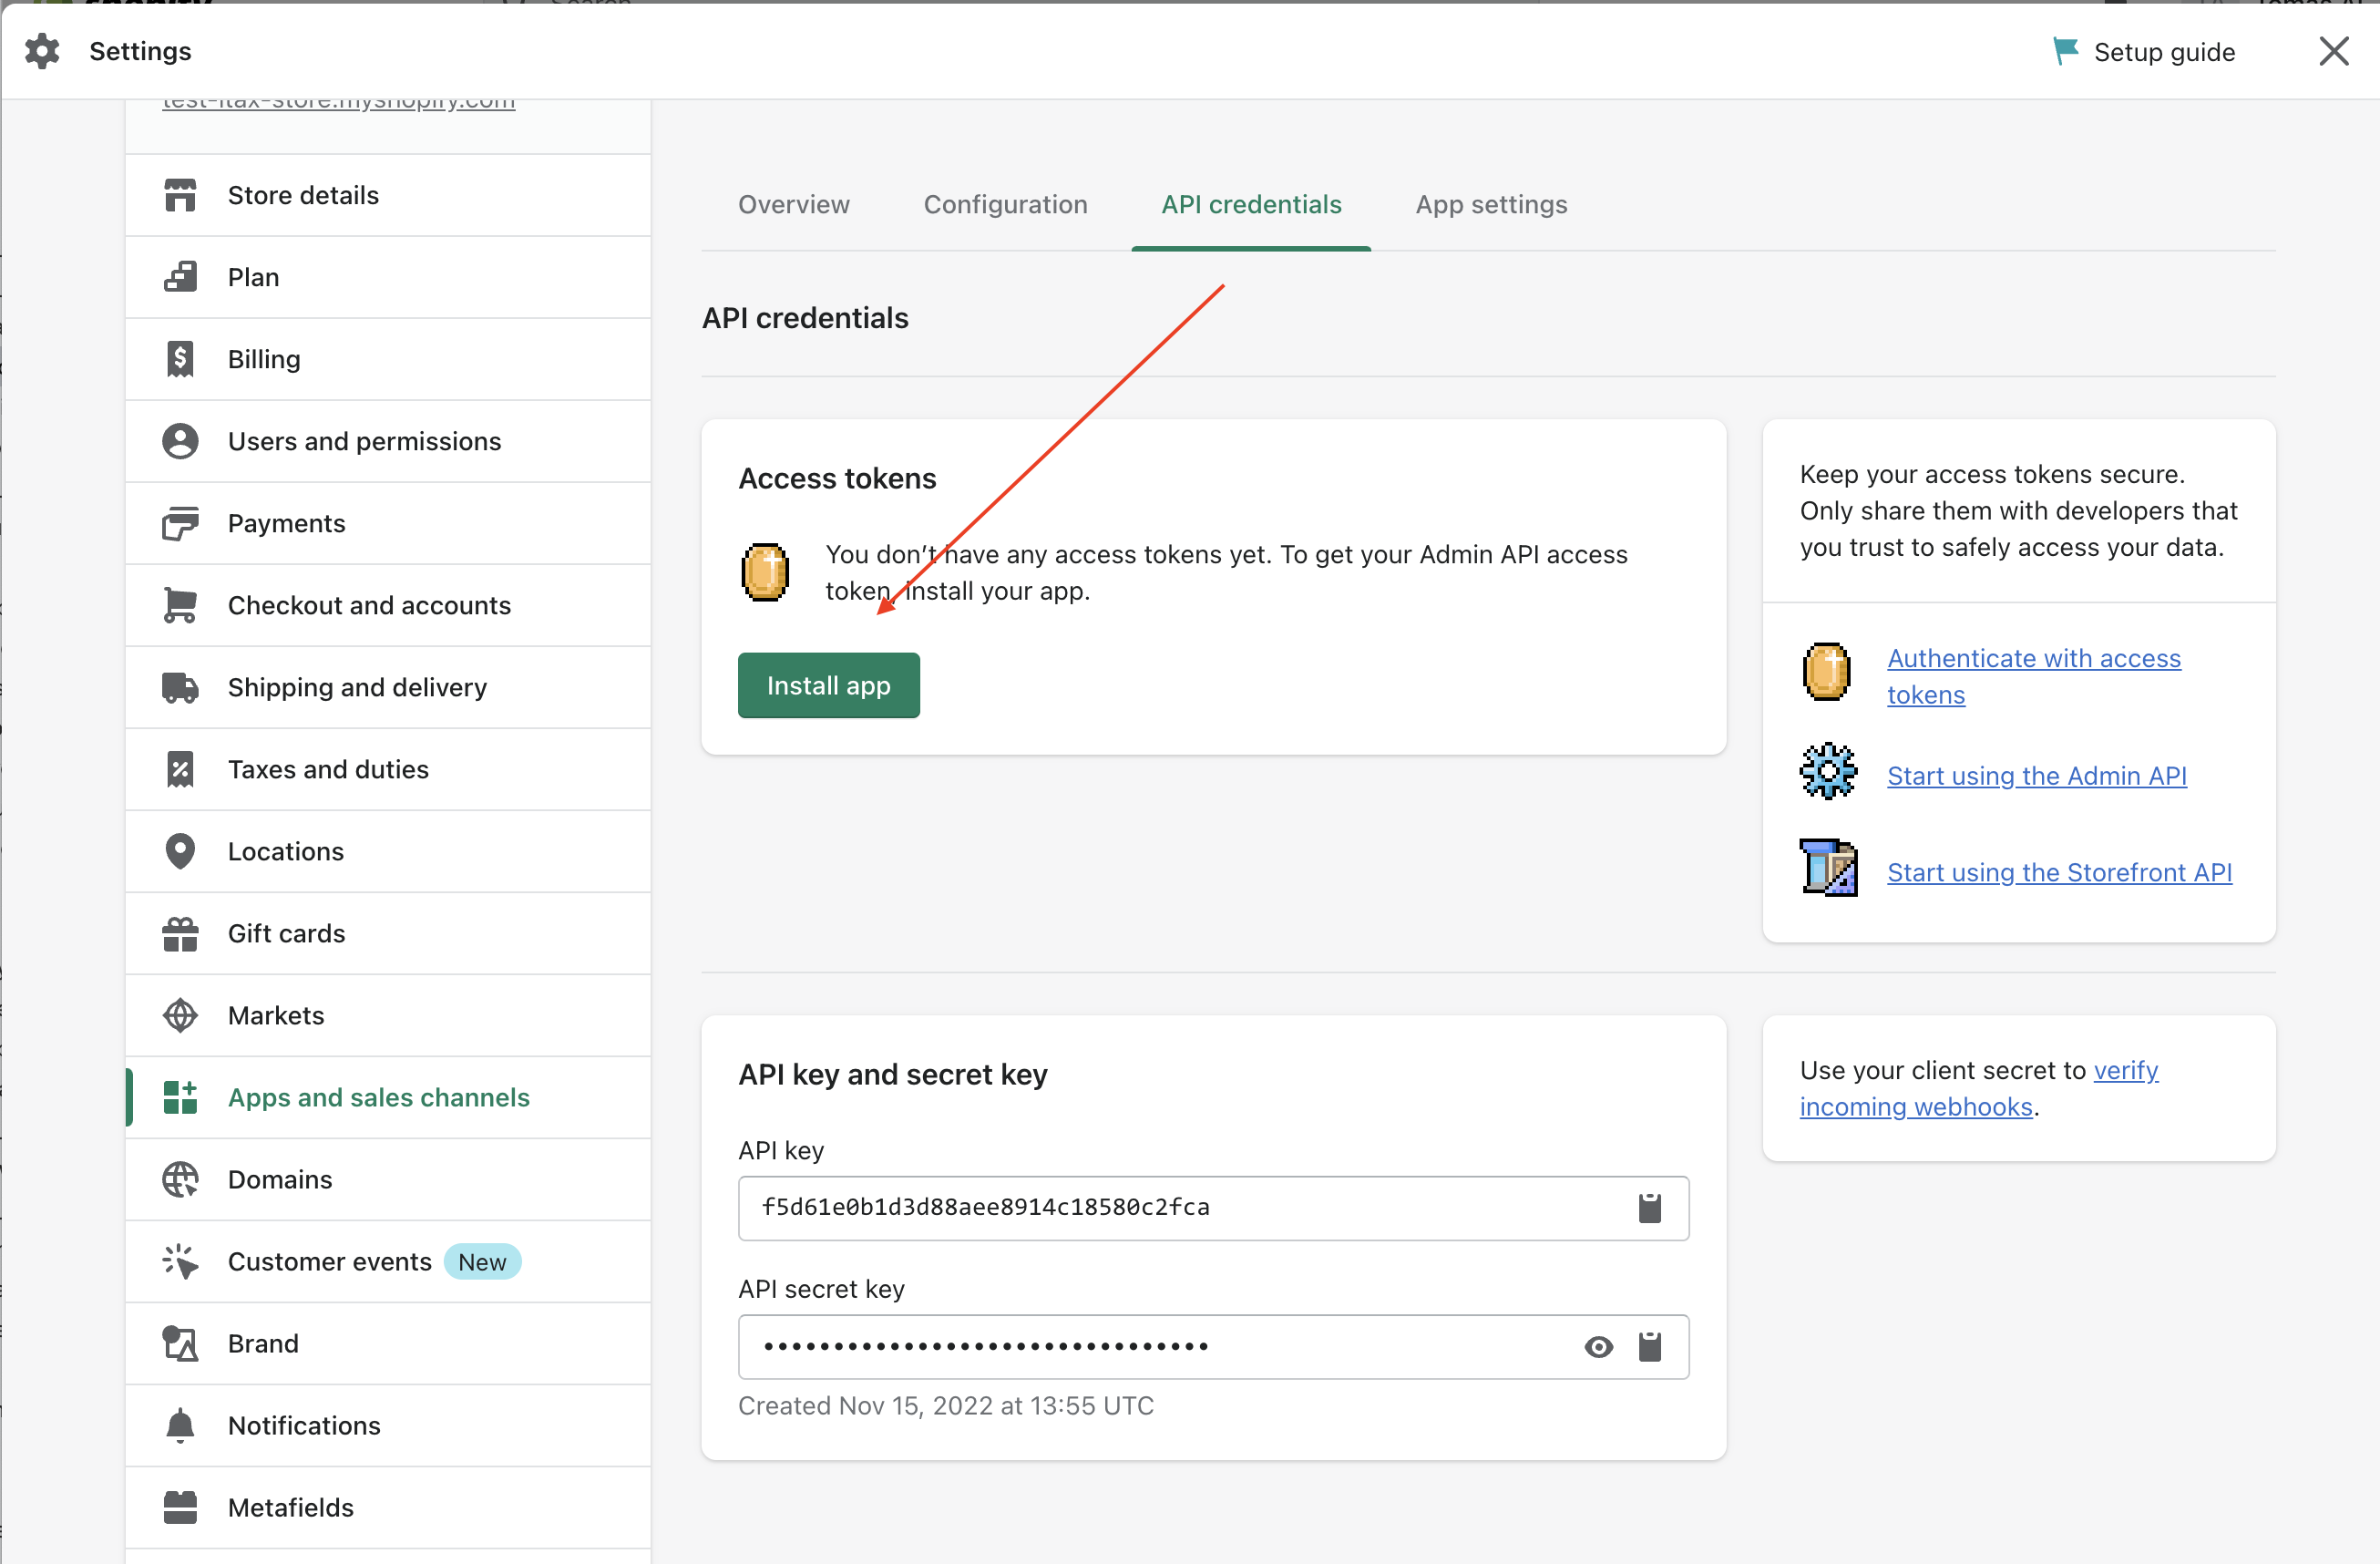
Task: Open the App settings tab
Action: (1490, 204)
